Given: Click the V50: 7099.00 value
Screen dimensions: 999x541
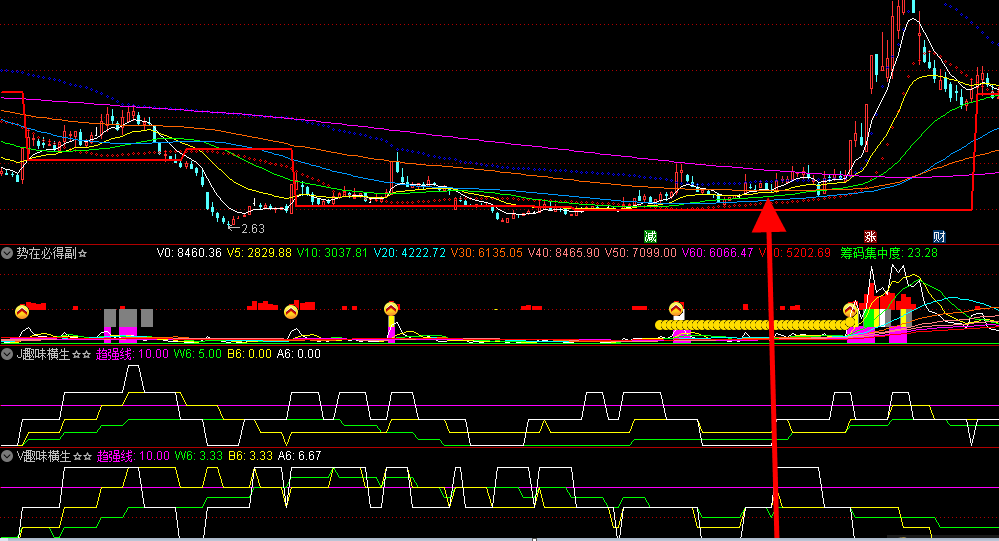Looking at the screenshot, I should click(641, 253).
